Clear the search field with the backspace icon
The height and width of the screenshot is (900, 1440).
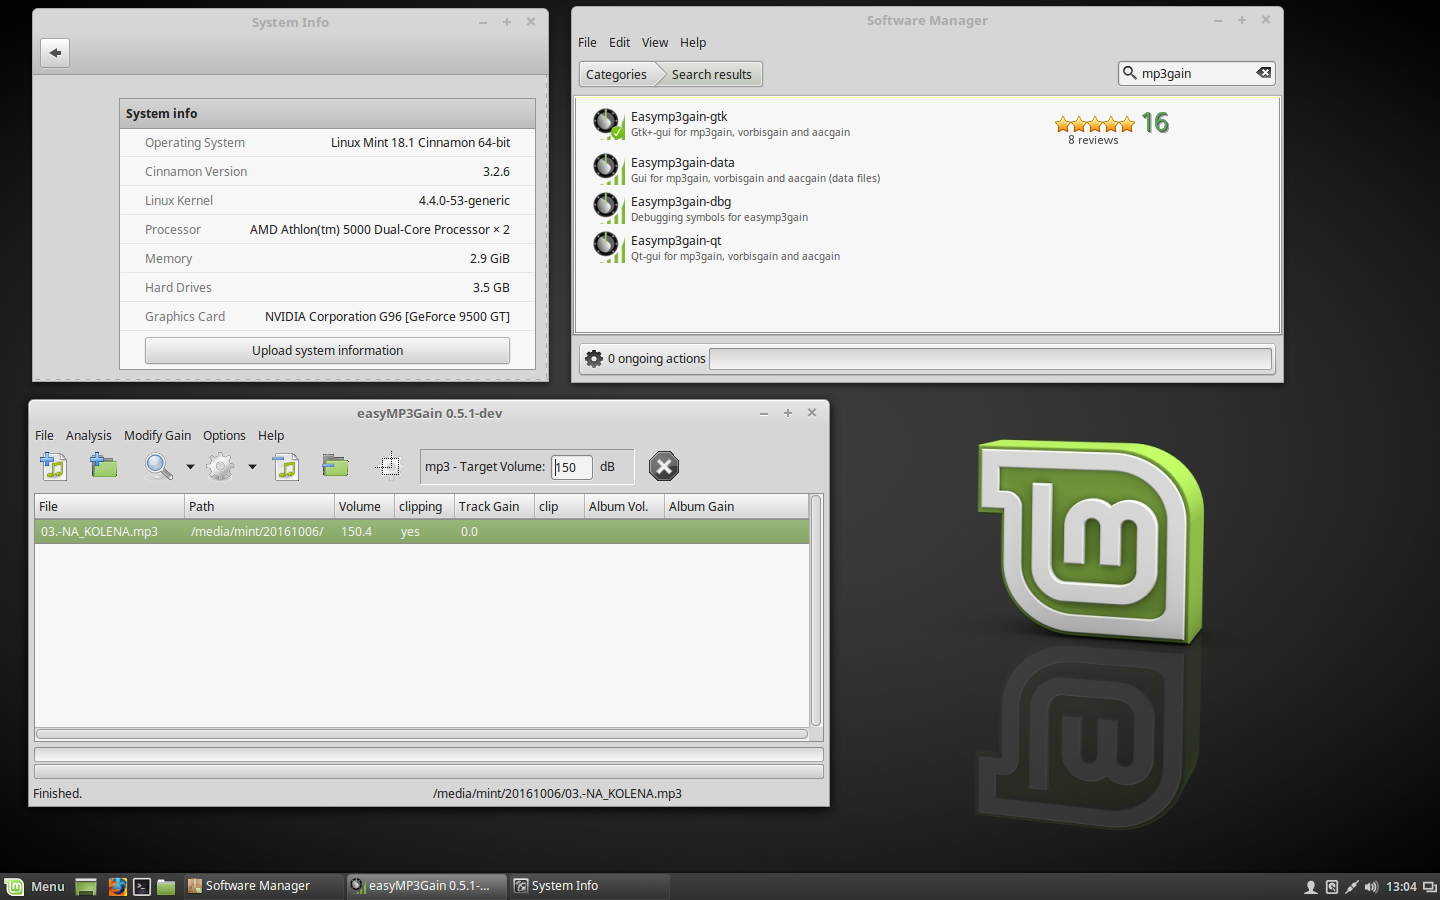click(x=1264, y=73)
